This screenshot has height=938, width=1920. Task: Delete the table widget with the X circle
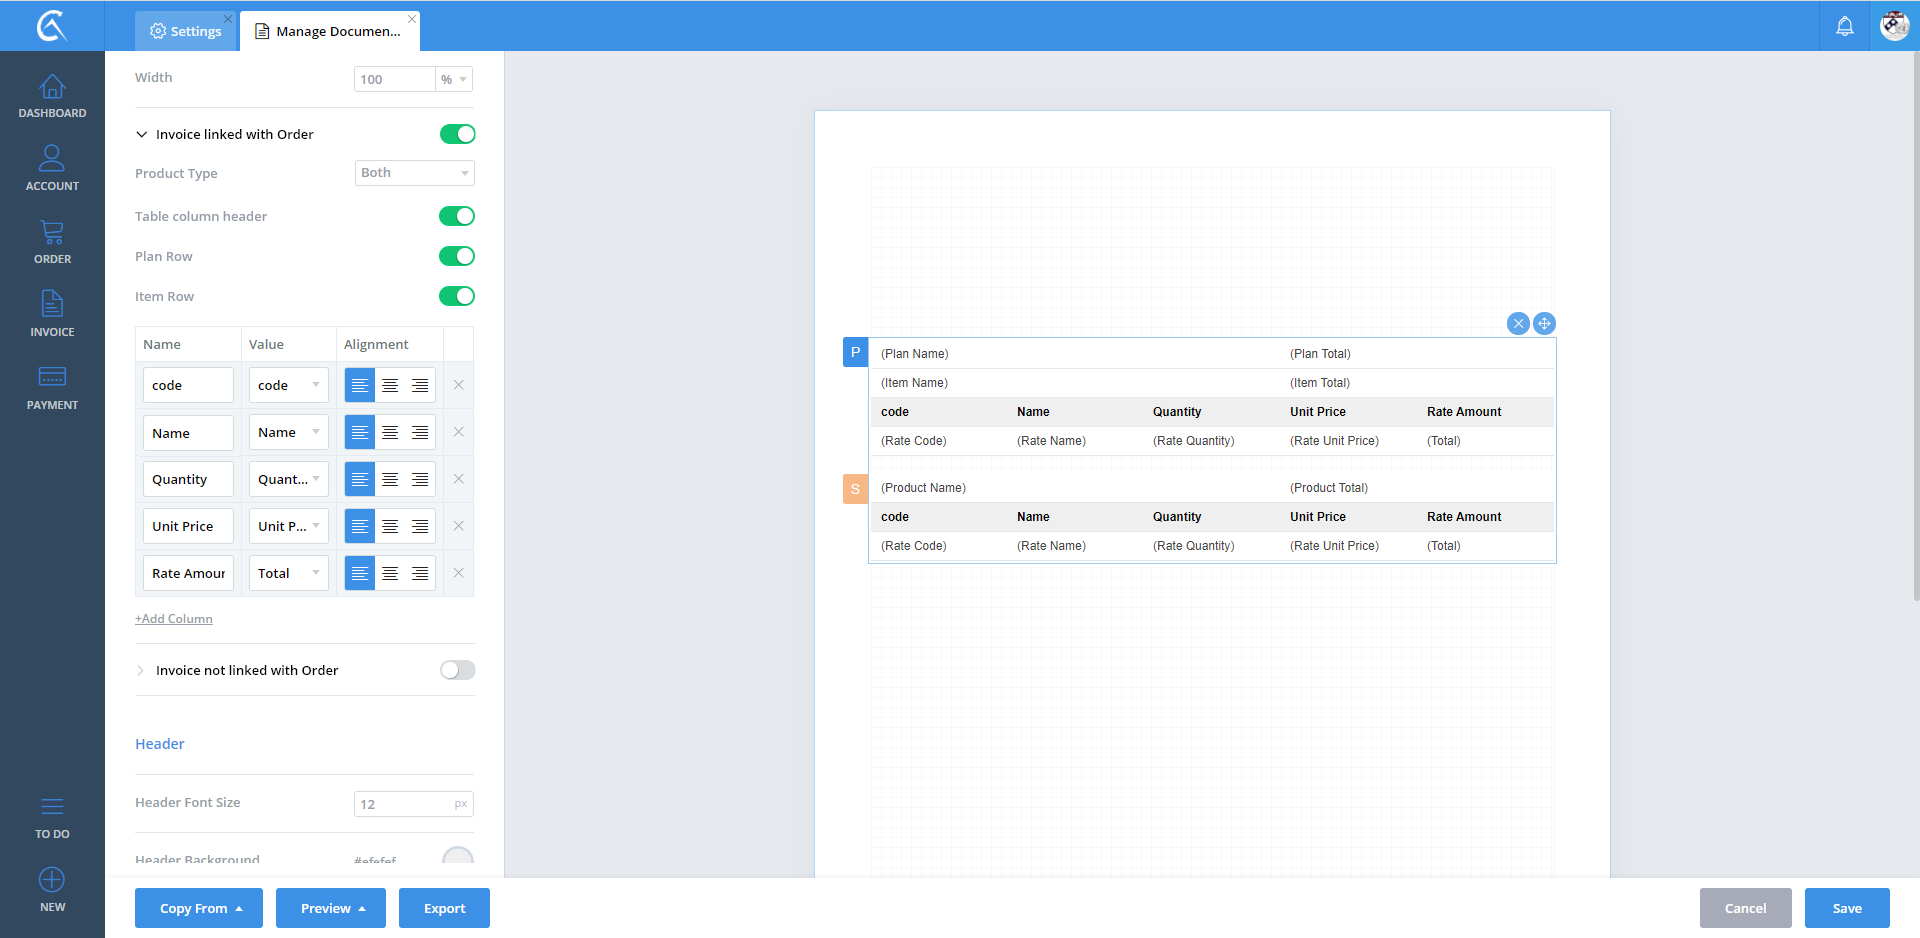pyautogui.click(x=1518, y=323)
